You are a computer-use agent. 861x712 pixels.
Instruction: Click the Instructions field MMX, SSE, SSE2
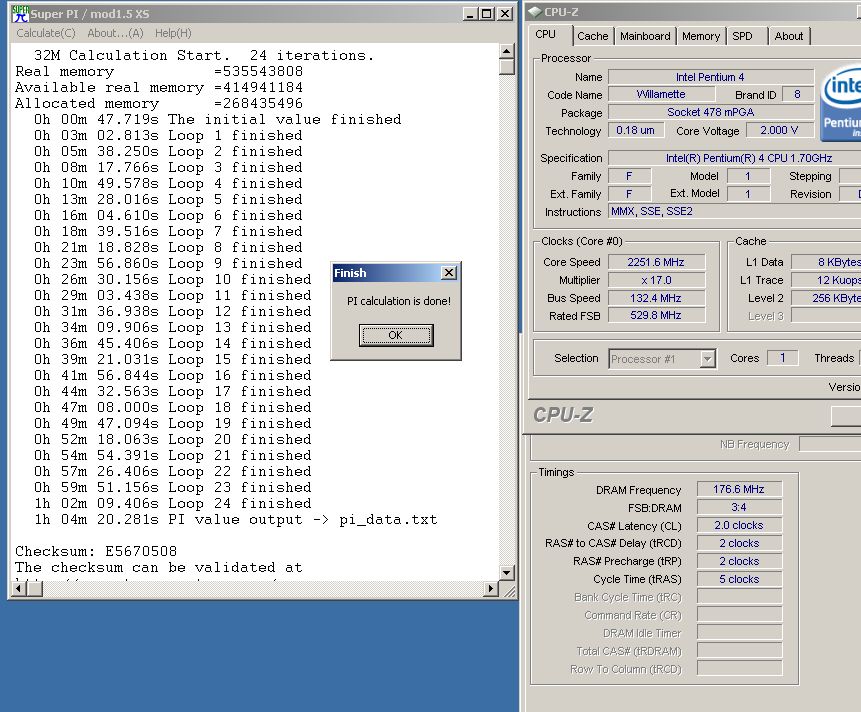[x=735, y=211]
